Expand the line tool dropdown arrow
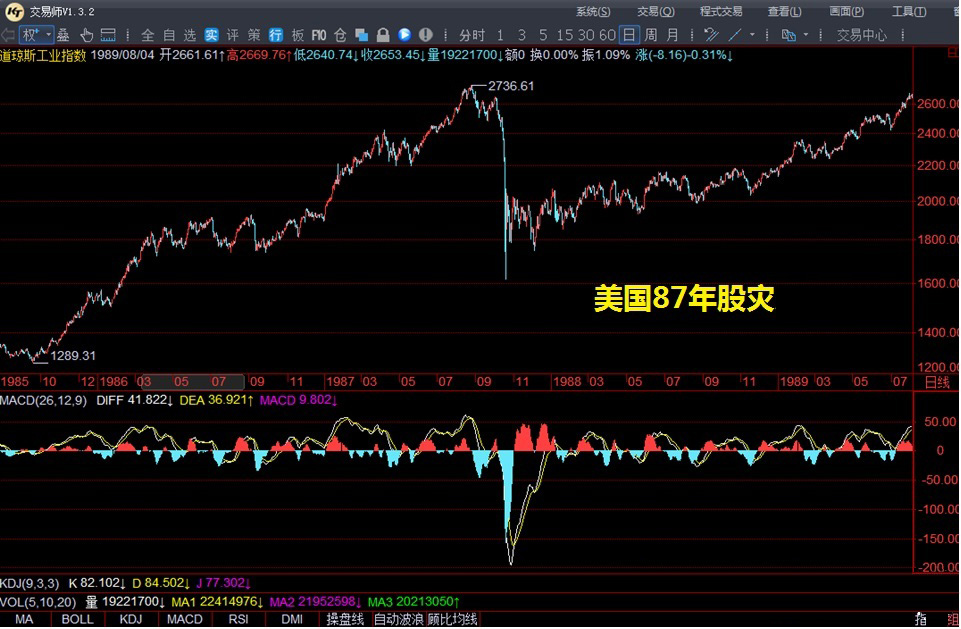The image size is (961, 629). pyautogui.click(x=753, y=35)
